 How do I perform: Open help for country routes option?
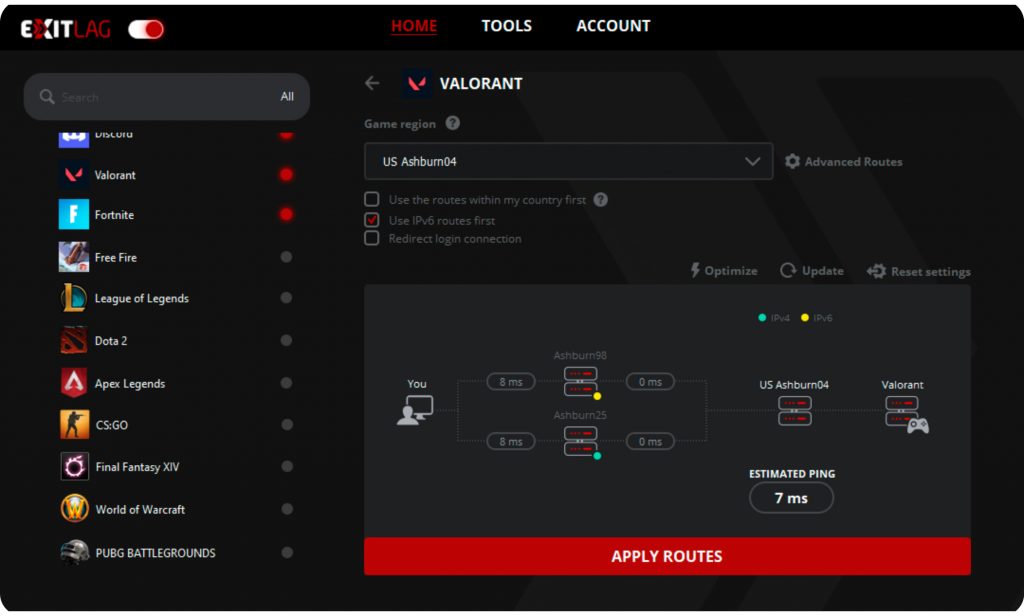click(601, 200)
